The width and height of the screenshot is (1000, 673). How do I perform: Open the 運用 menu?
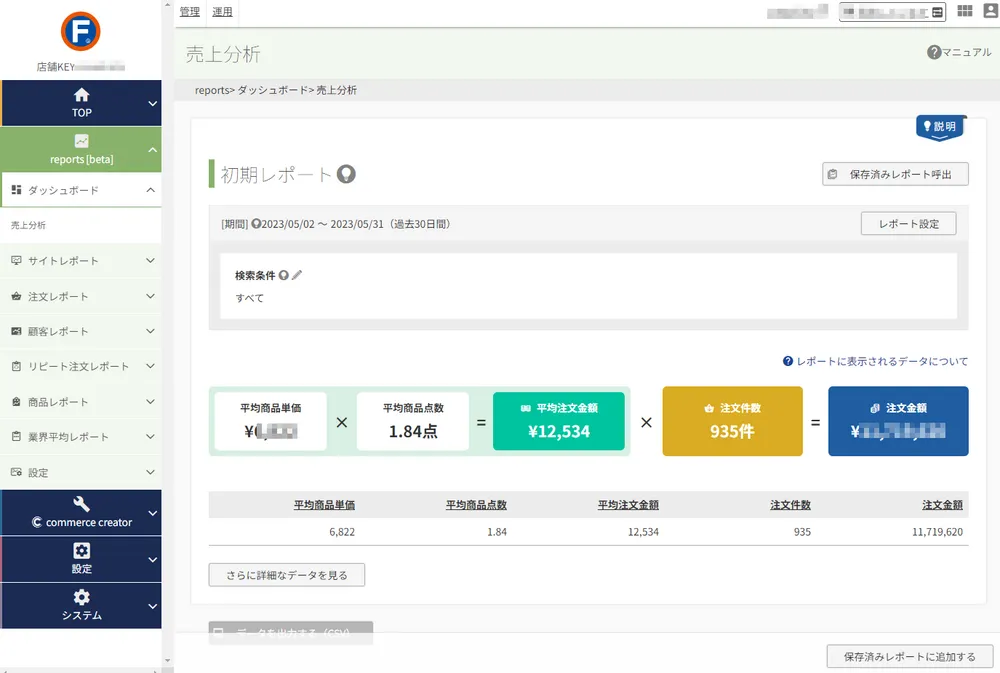coord(221,12)
